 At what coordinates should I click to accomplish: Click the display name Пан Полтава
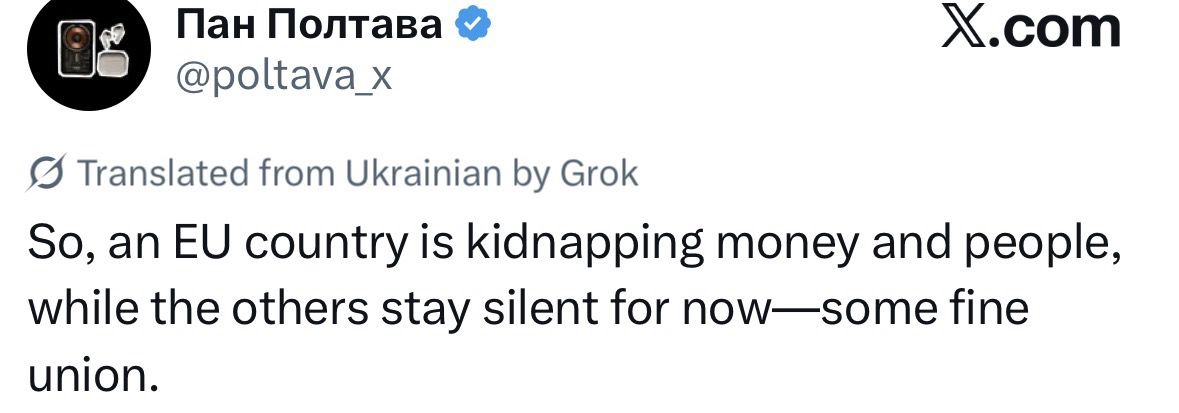pos(309,27)
